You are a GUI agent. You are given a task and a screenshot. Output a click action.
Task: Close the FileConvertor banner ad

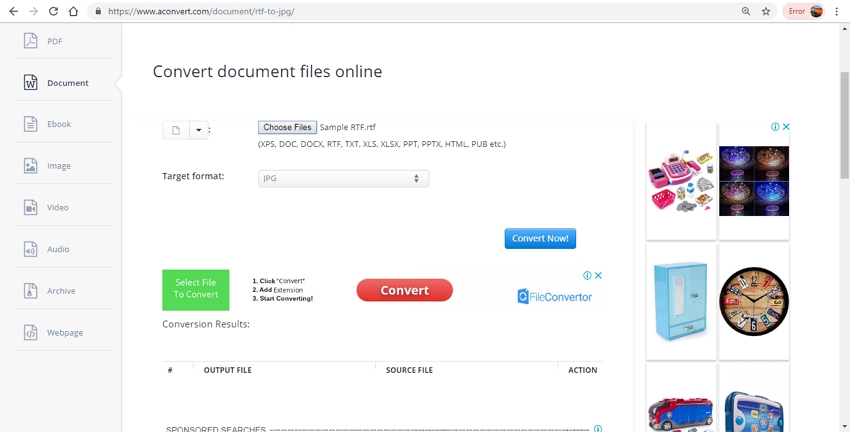coord(598,275)
